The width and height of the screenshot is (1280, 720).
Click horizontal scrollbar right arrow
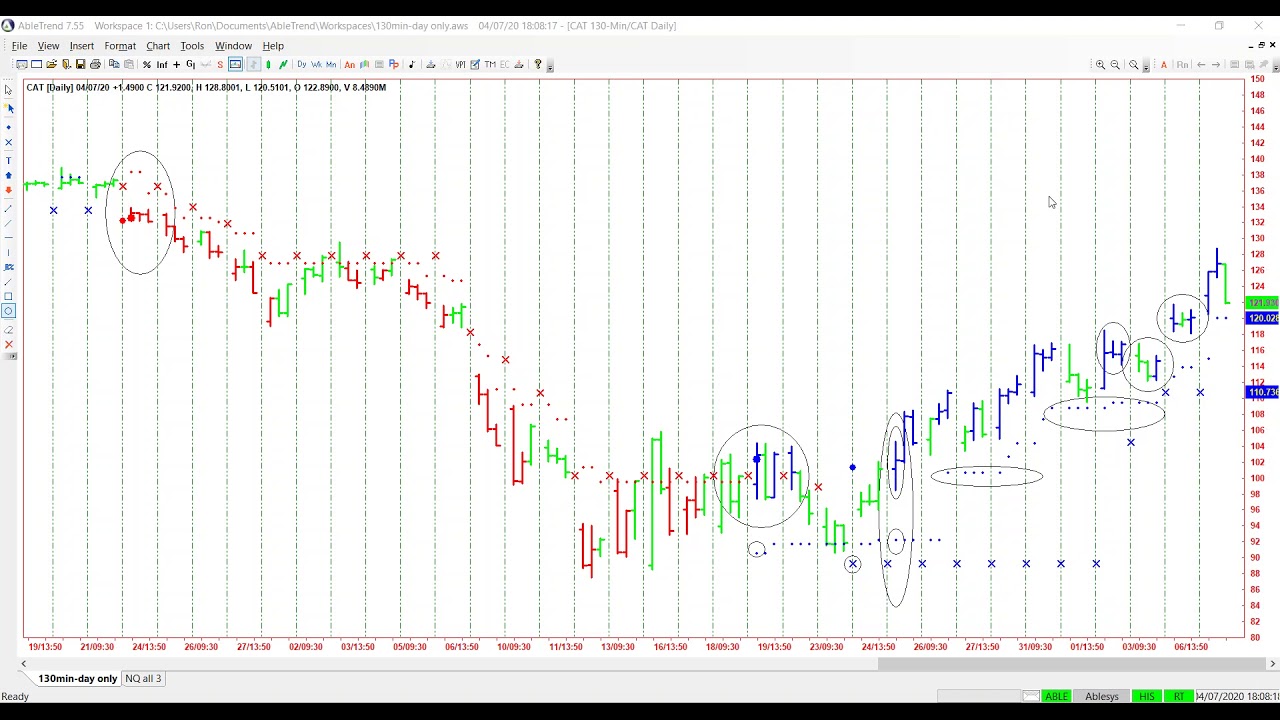pyautogui.click(x=1272, y=663)
